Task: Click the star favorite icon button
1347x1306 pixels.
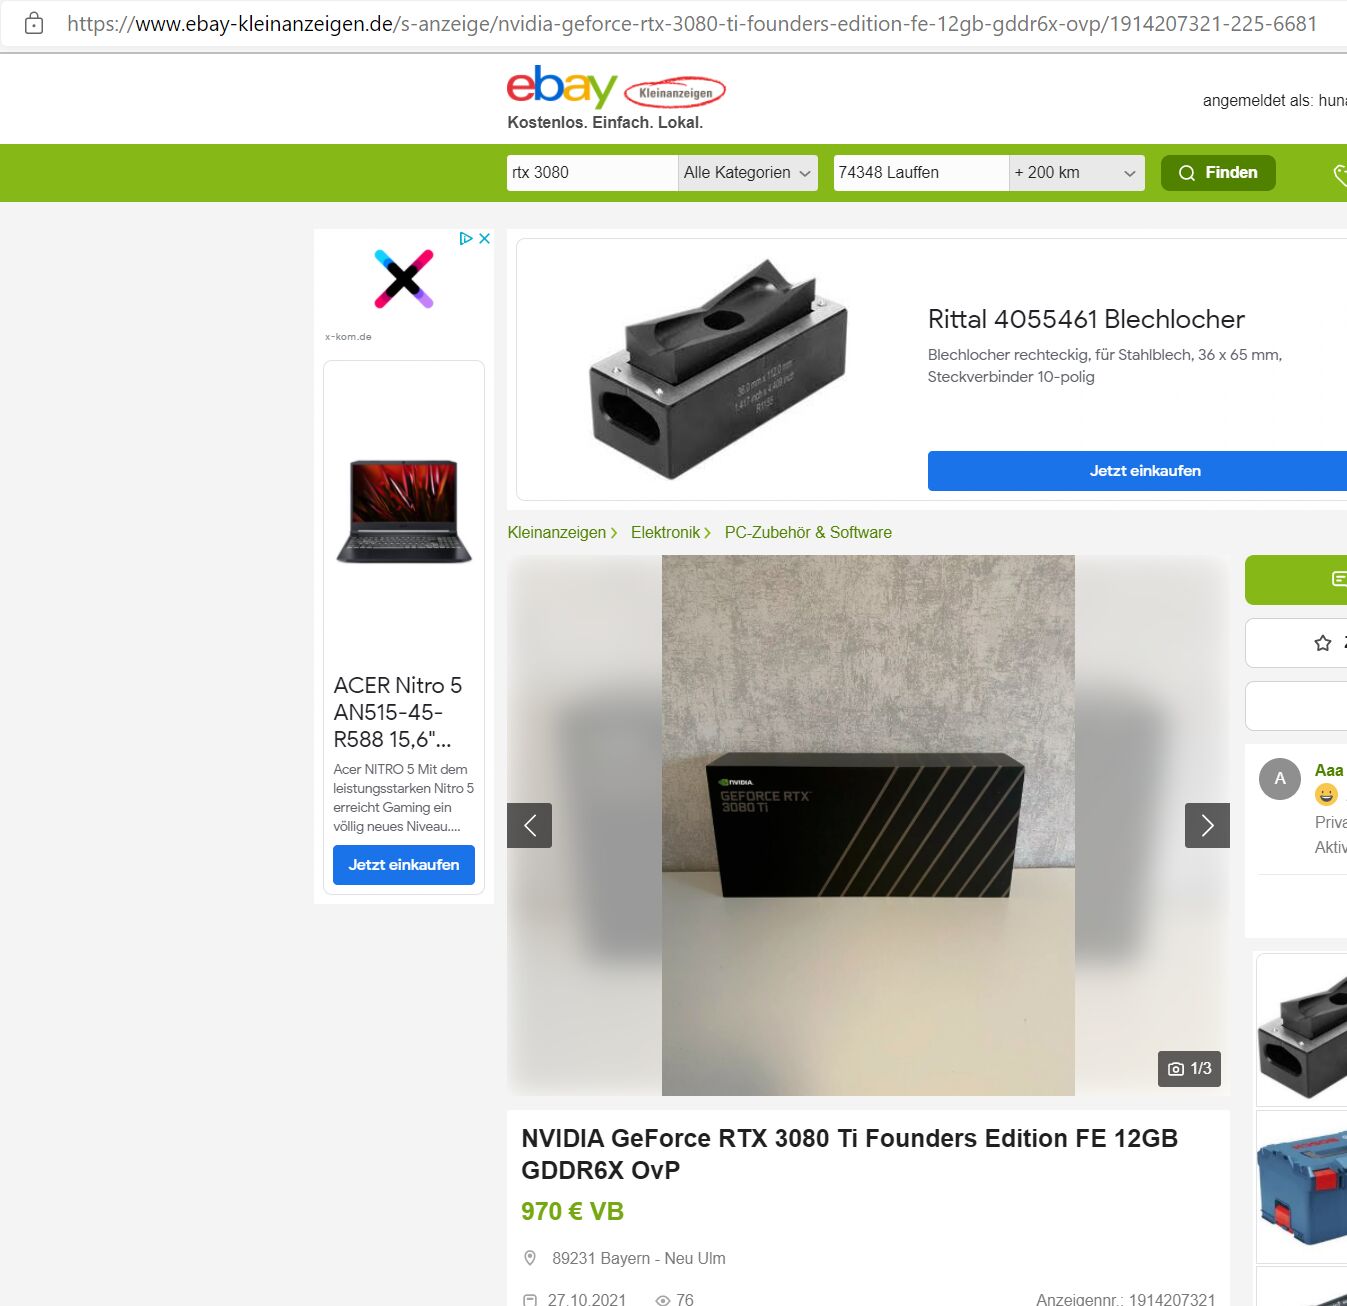Action: [1323, 643]
